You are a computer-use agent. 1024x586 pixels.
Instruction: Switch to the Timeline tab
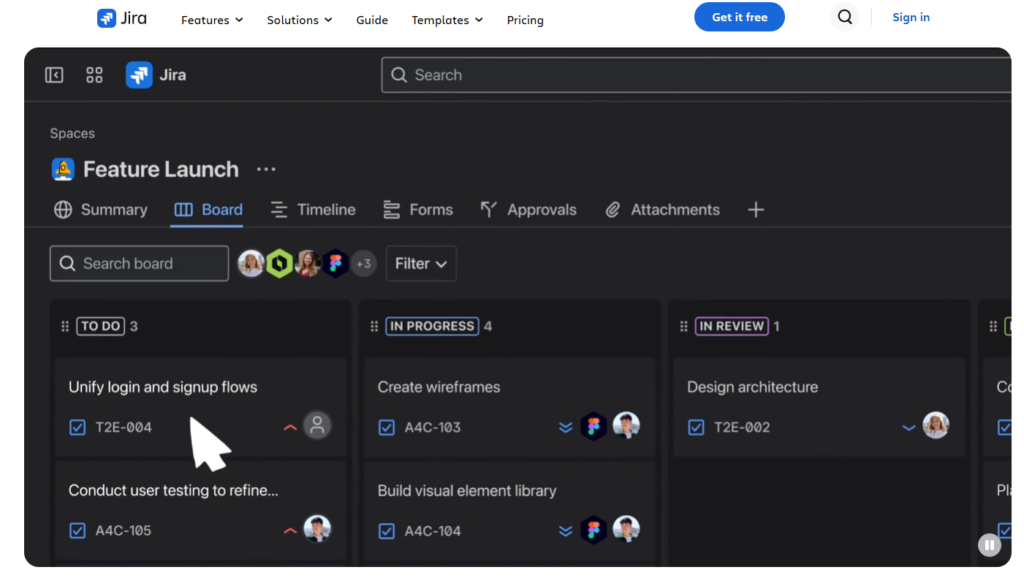click(x=313, y=210)
